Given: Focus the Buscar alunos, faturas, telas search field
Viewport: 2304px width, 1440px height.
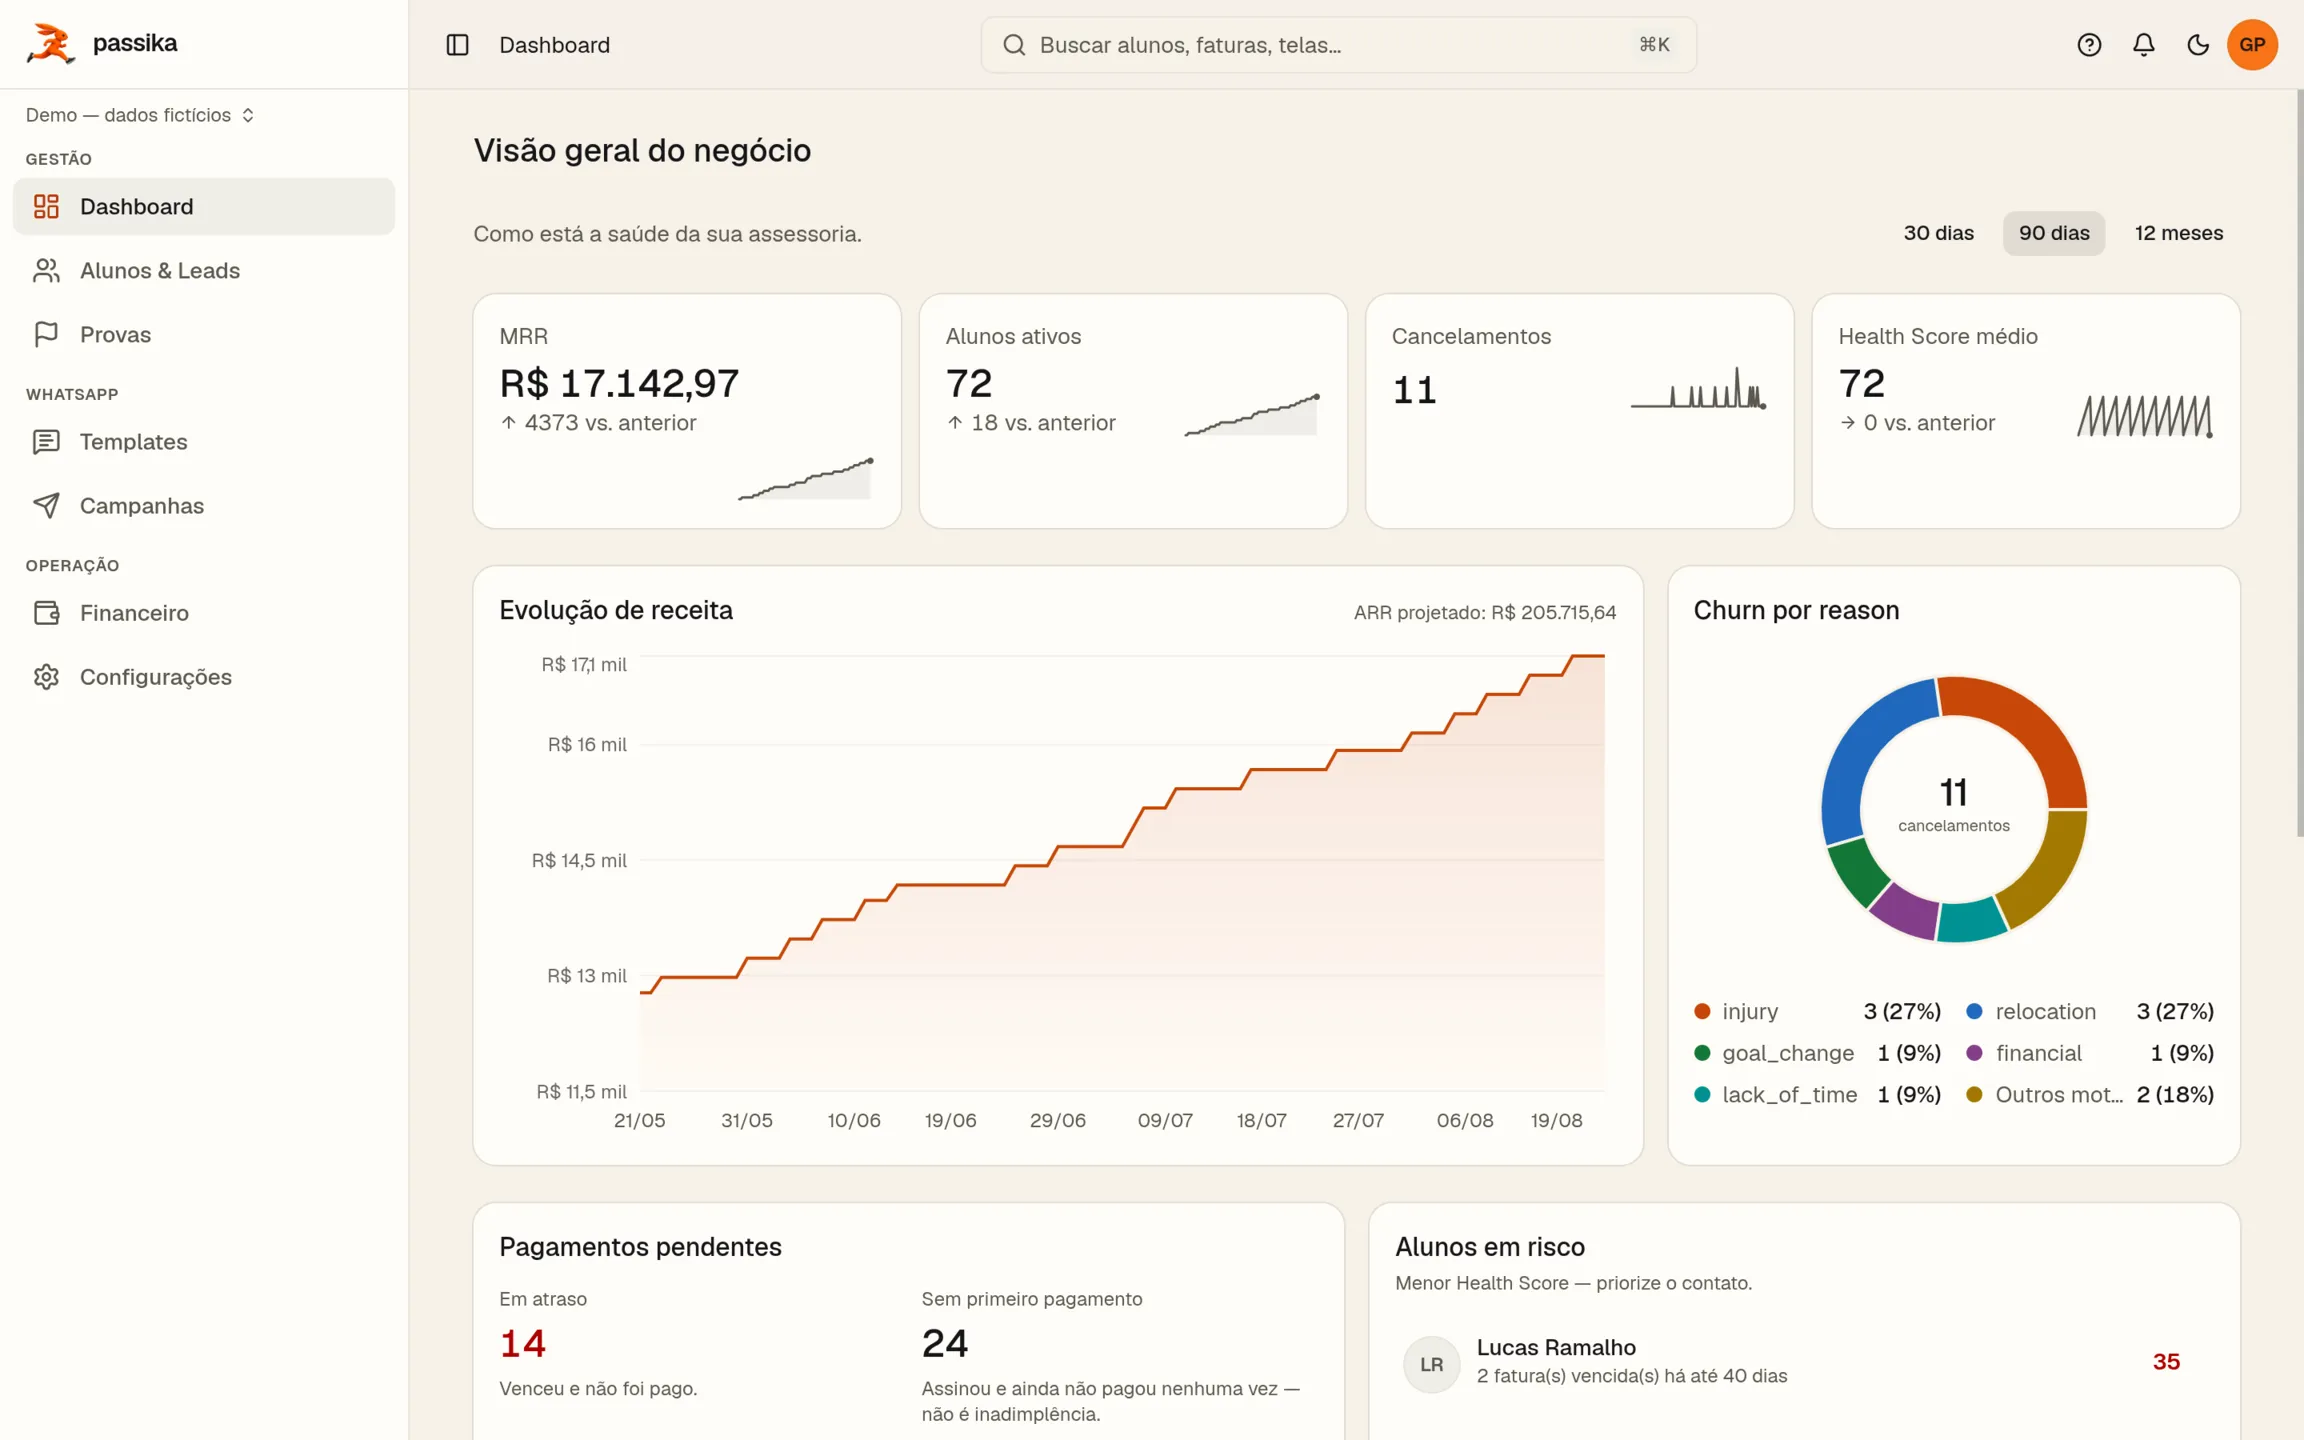Looking at the screenshot, I should click(1338, 45).
